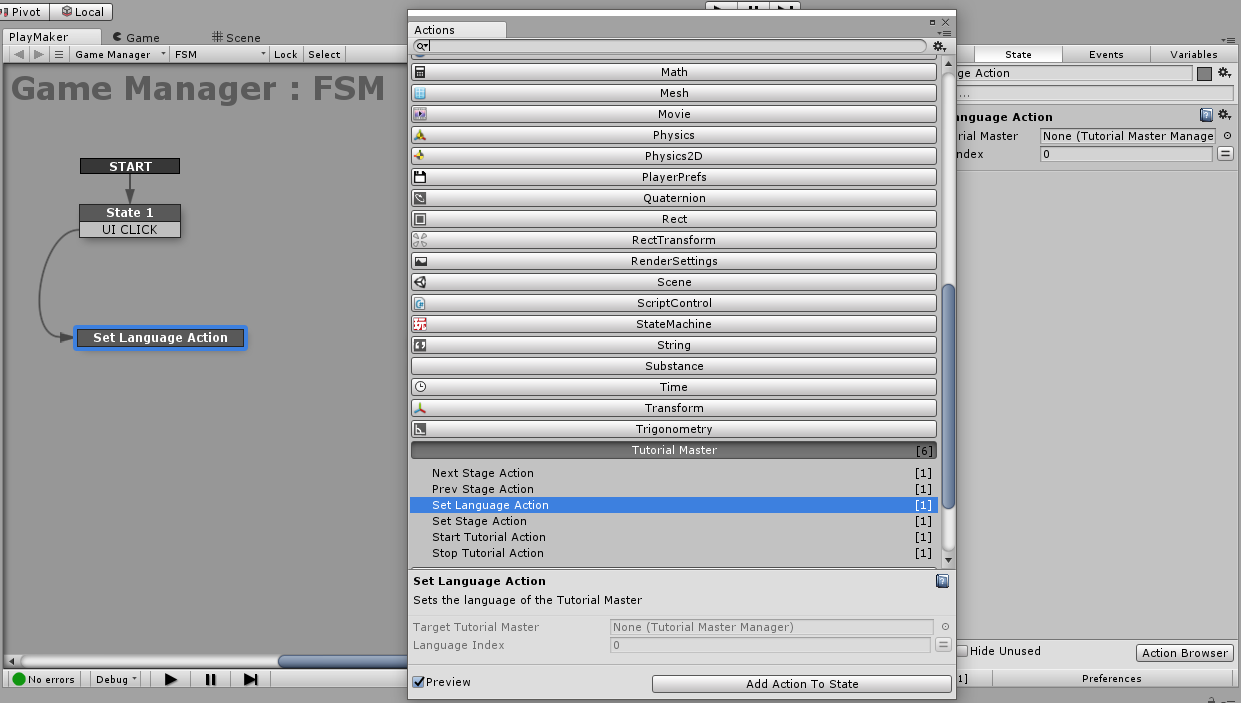Open the state settings gear beside the color box
Image resolution: width=1241 pixels, height=703 pixels.
tap(1223, 73)
